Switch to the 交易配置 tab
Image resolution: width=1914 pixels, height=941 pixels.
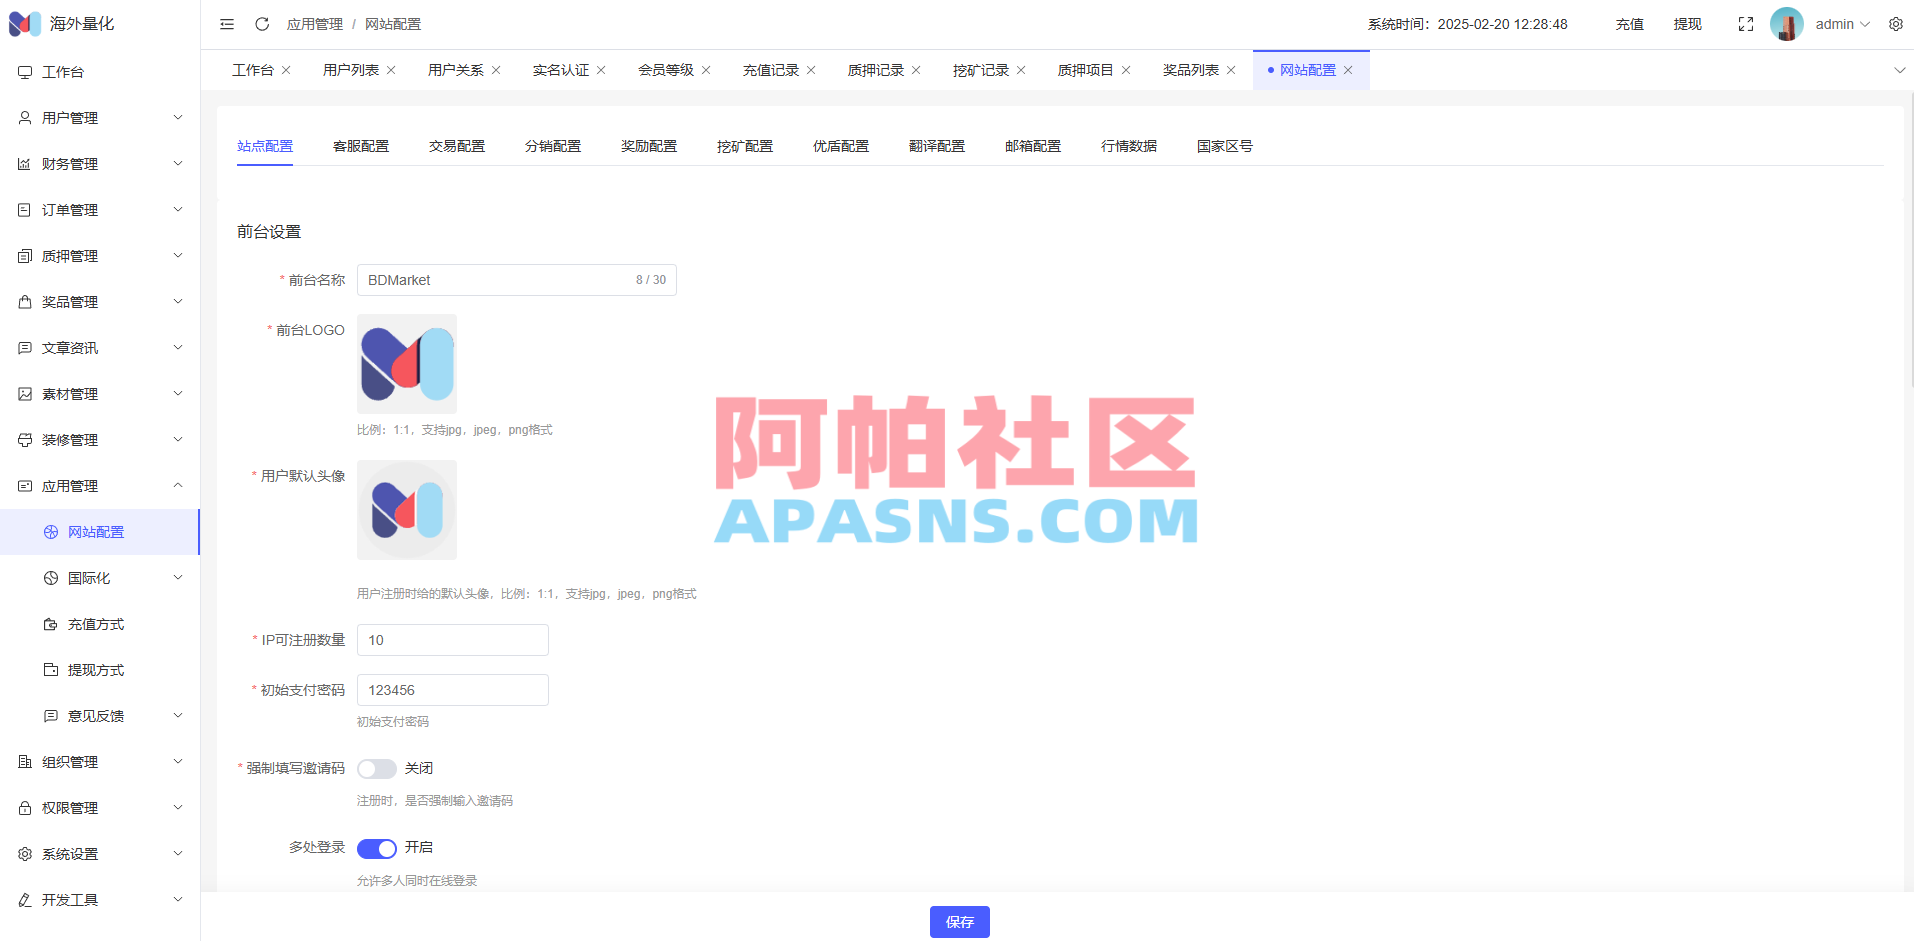tap(456, 145)
